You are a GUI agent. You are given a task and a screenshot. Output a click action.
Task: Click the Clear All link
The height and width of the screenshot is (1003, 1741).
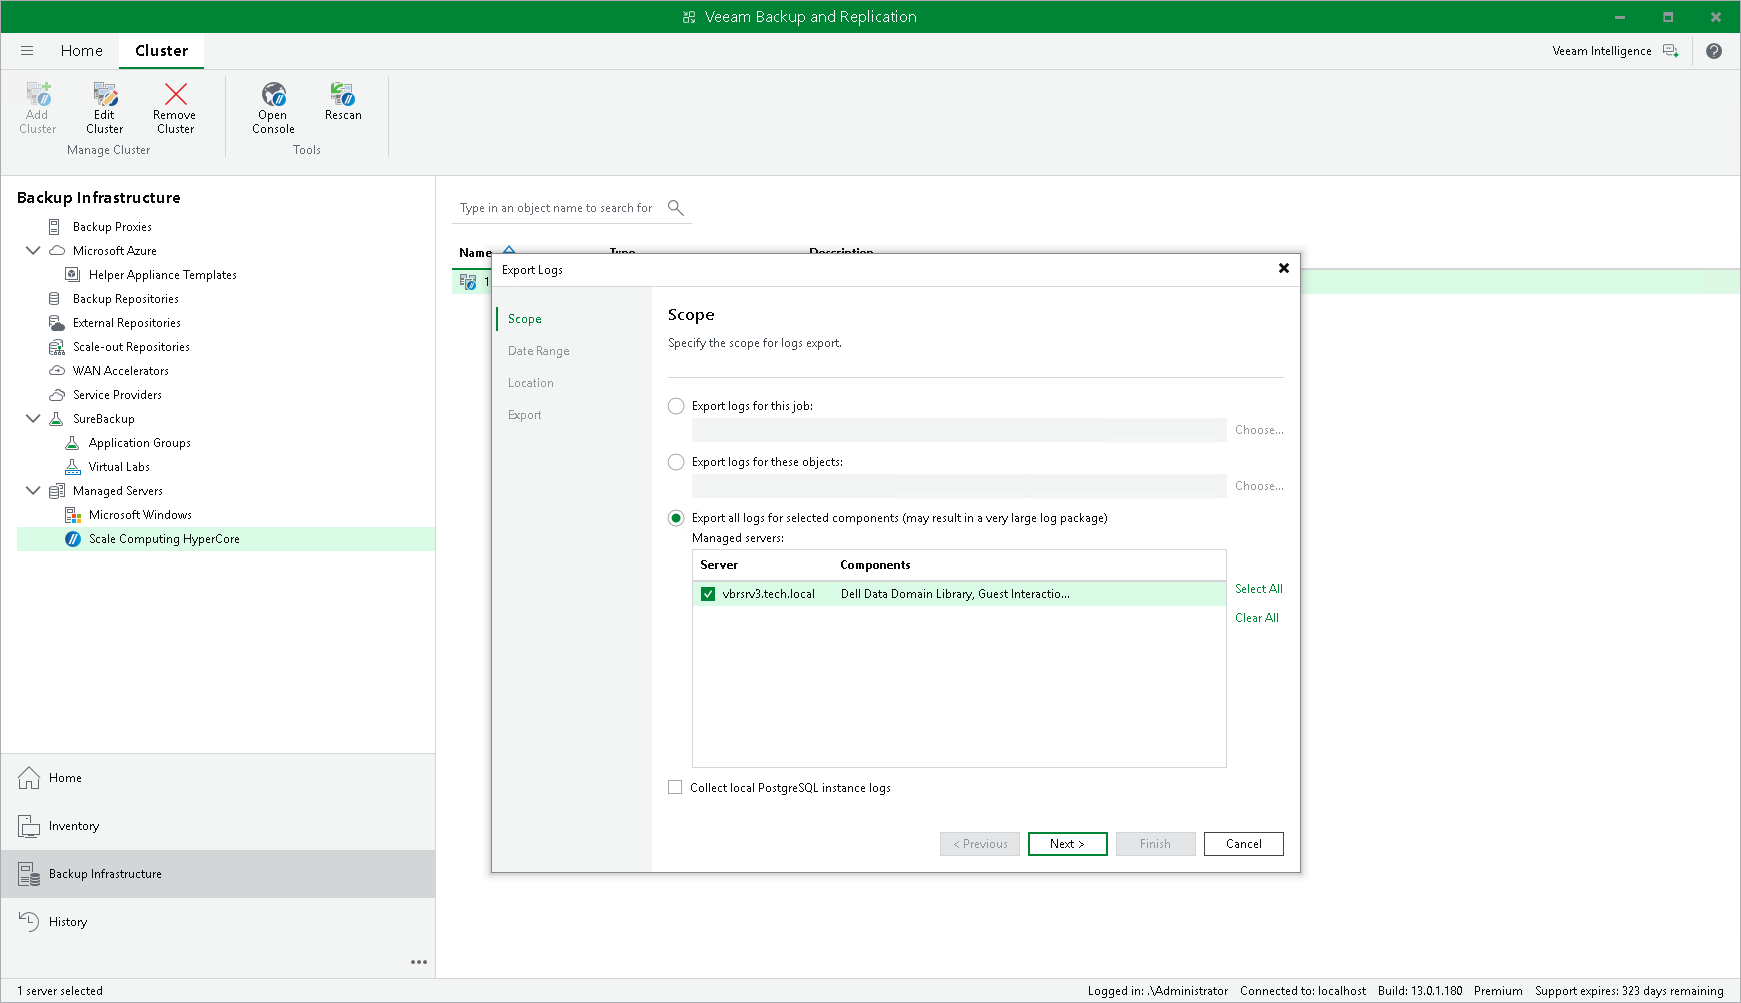tap(1257, 618)
